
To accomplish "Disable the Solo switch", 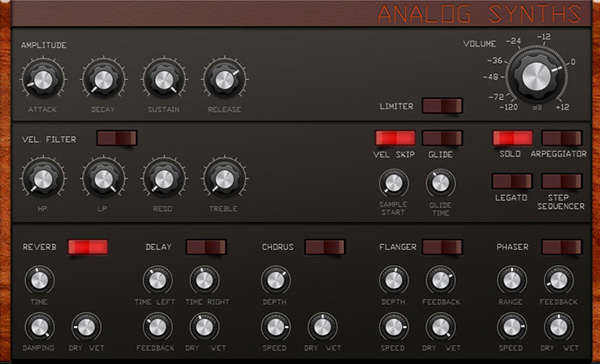I will 512,138.
